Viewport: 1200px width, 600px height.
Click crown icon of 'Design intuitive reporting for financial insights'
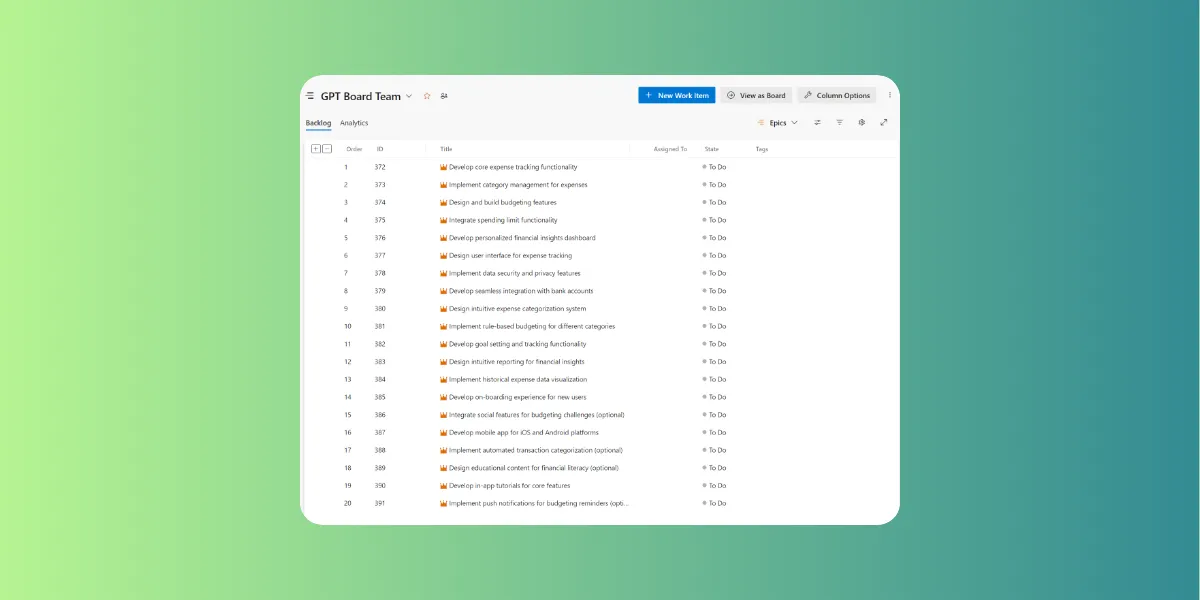tap(443, 362)
